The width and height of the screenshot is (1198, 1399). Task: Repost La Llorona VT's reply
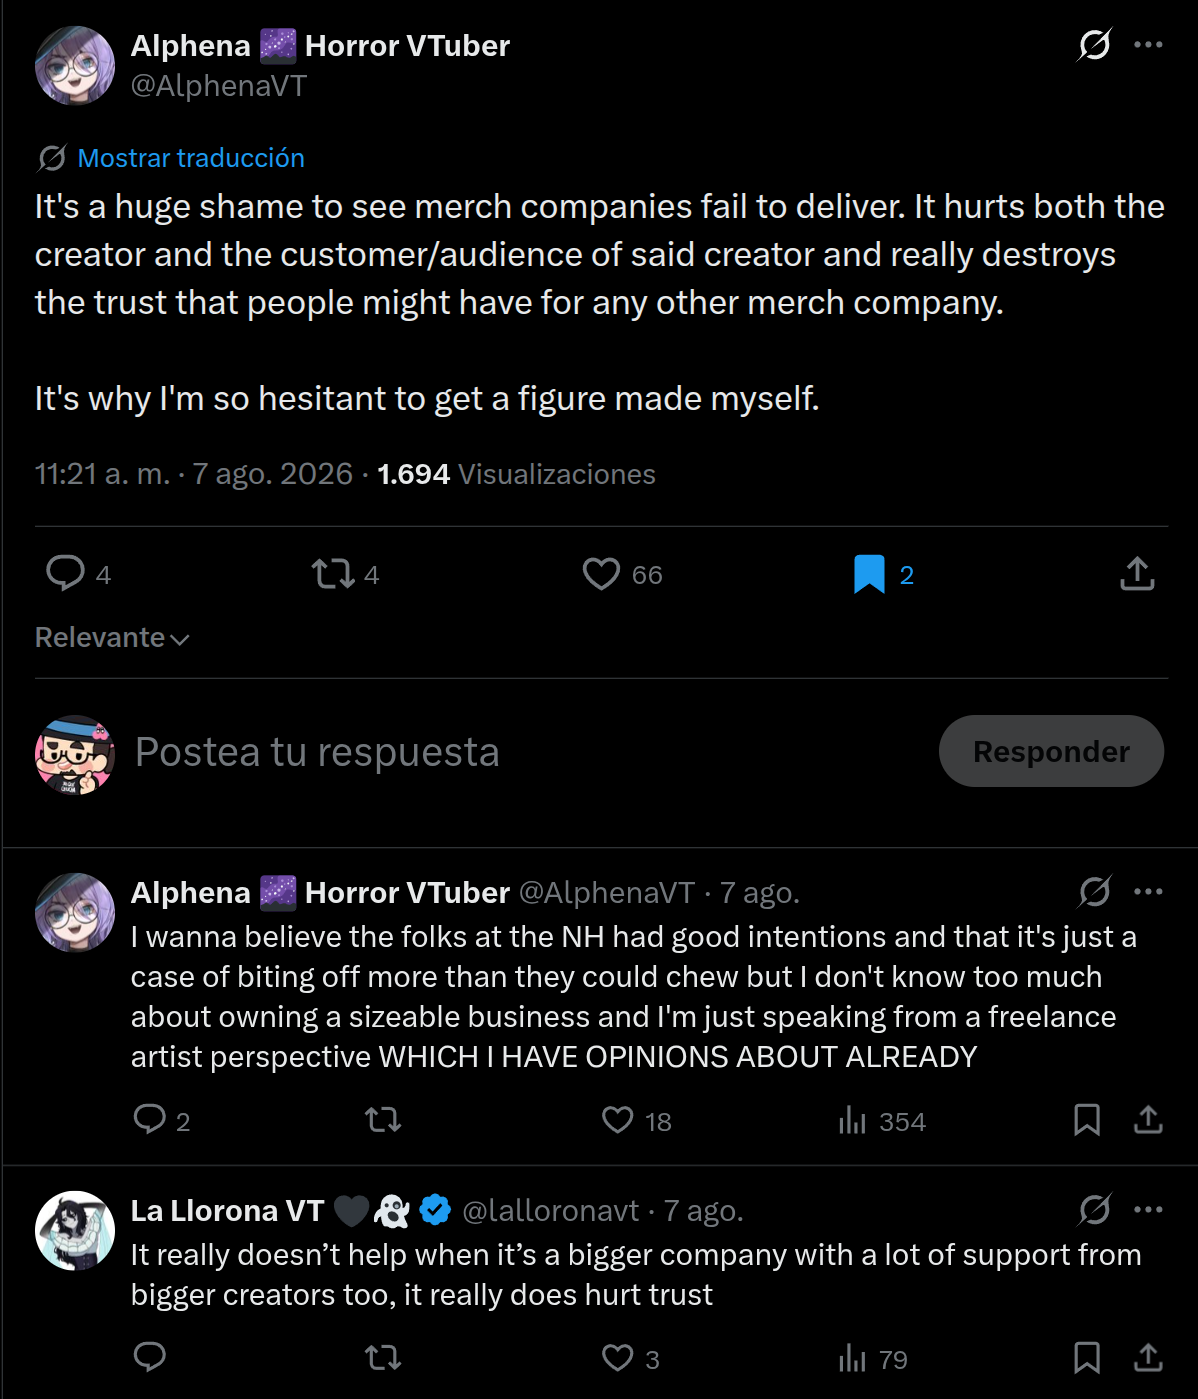383,1358
